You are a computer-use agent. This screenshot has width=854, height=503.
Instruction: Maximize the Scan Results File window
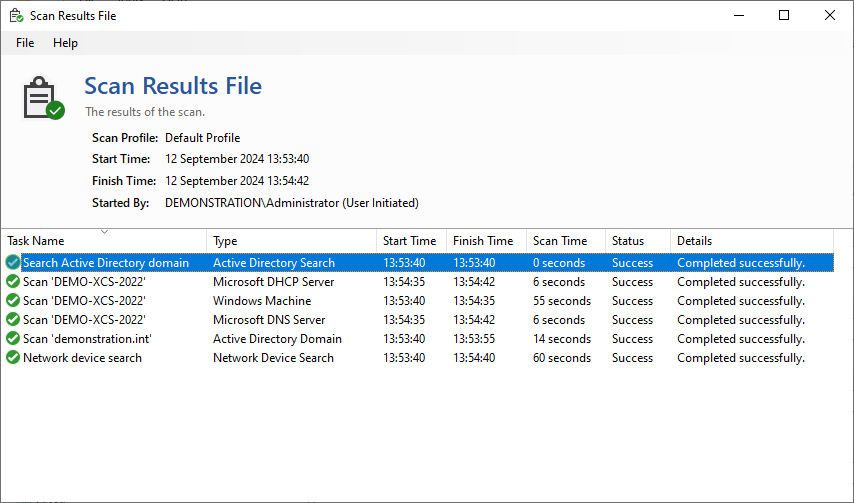coord(784,15)
